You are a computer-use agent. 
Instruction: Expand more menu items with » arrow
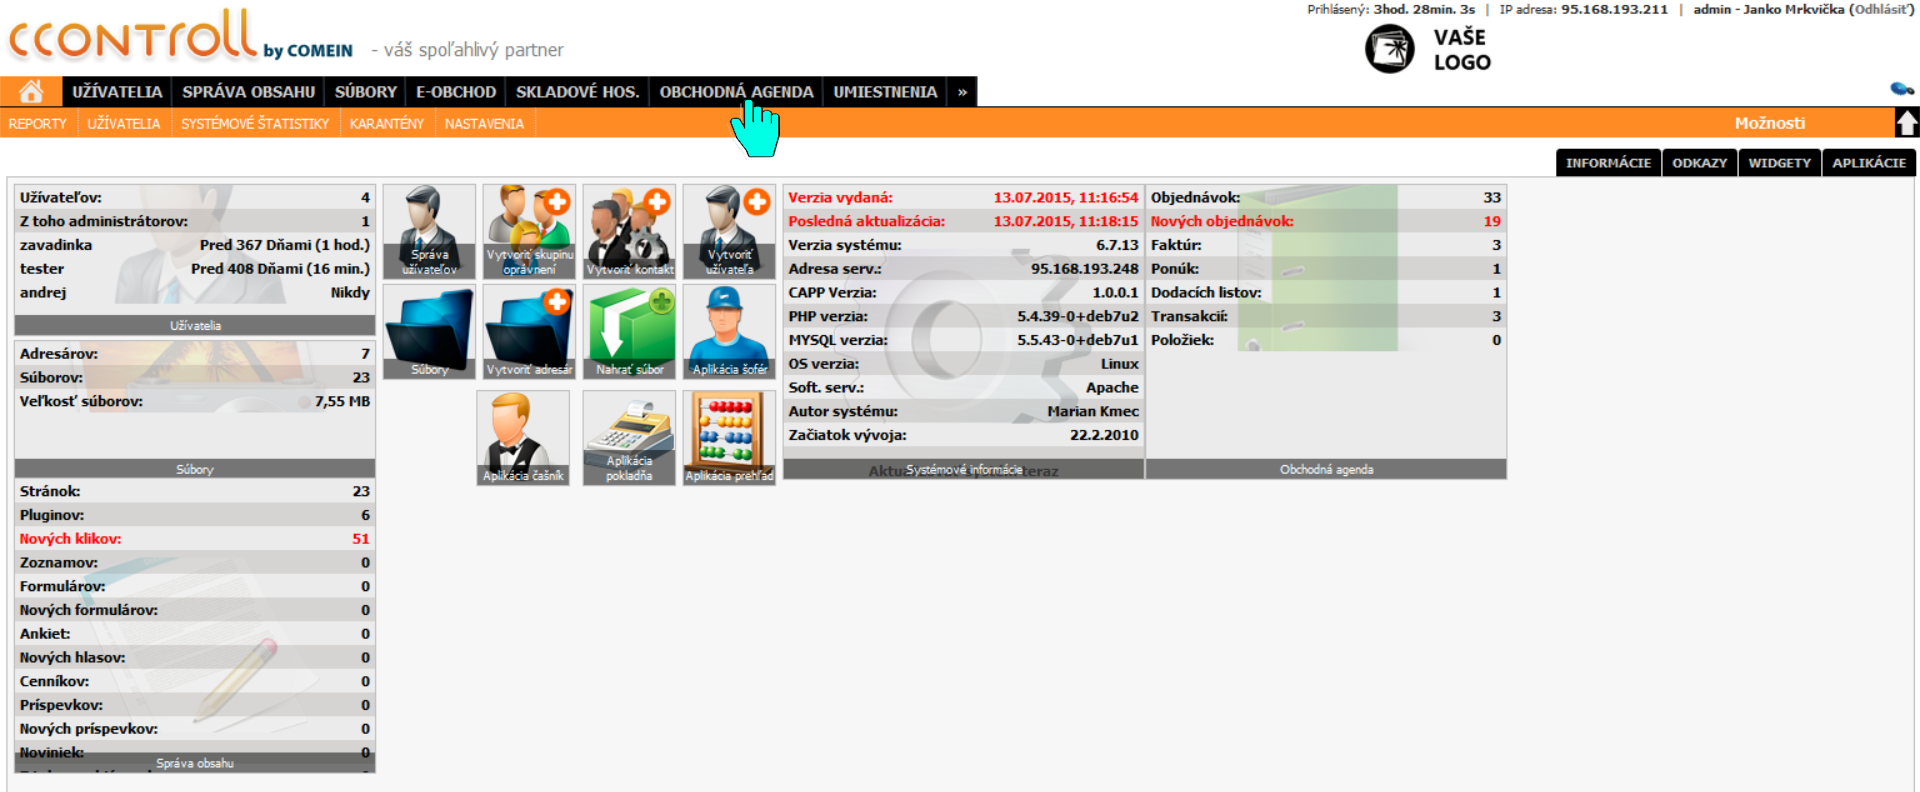coord(962,92)
